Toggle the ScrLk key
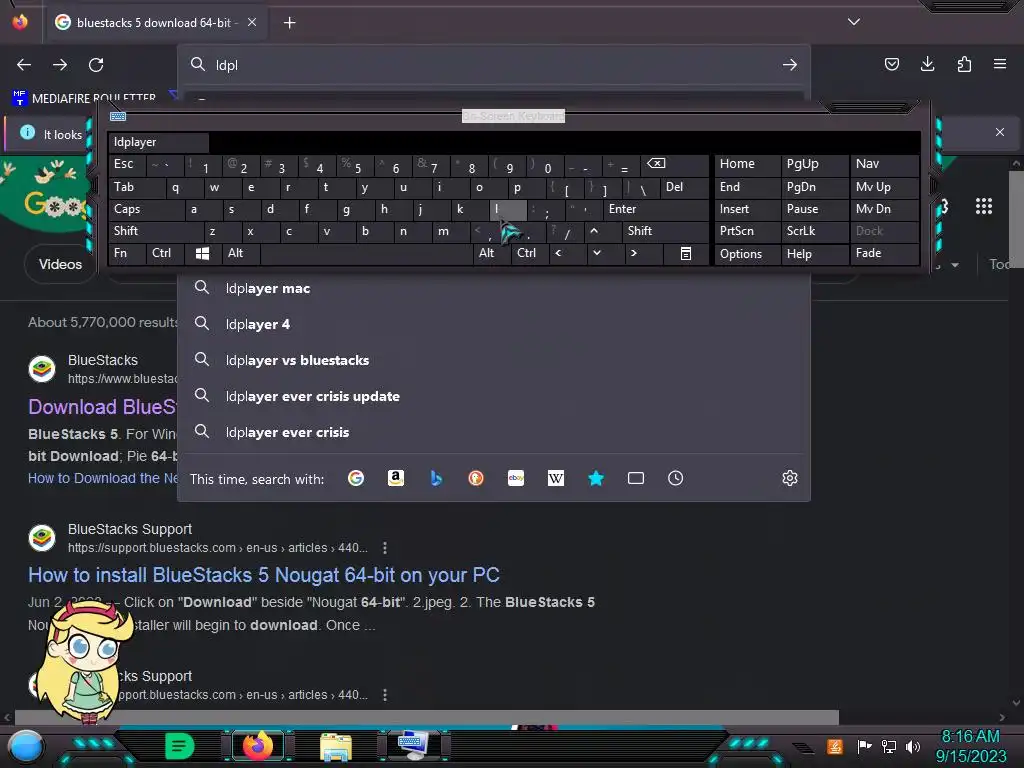This screenshot has width=1024, height=768. pyautogui.click(x=815, y=231)
